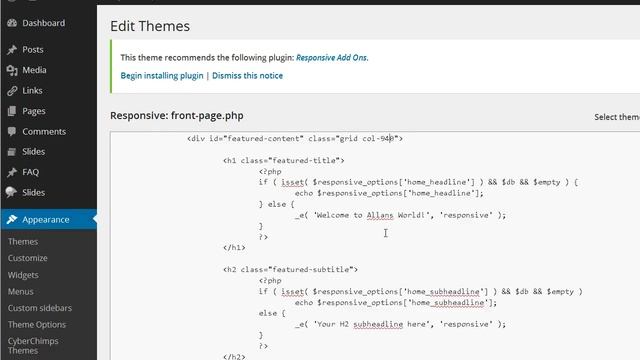
Task: Click the closing </h1> tag line
Action: click(x=234, y=247)
